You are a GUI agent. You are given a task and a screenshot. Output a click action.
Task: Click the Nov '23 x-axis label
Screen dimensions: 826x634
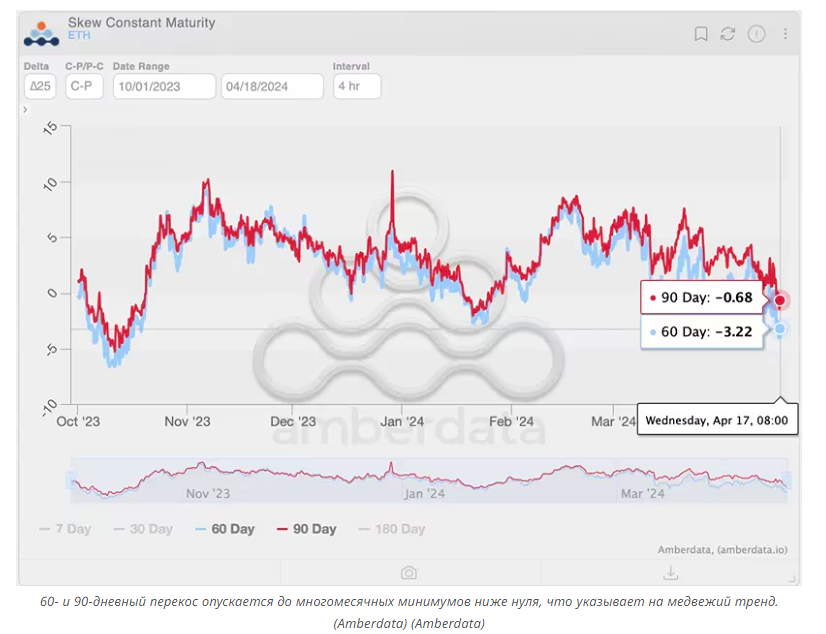[187, 422]
